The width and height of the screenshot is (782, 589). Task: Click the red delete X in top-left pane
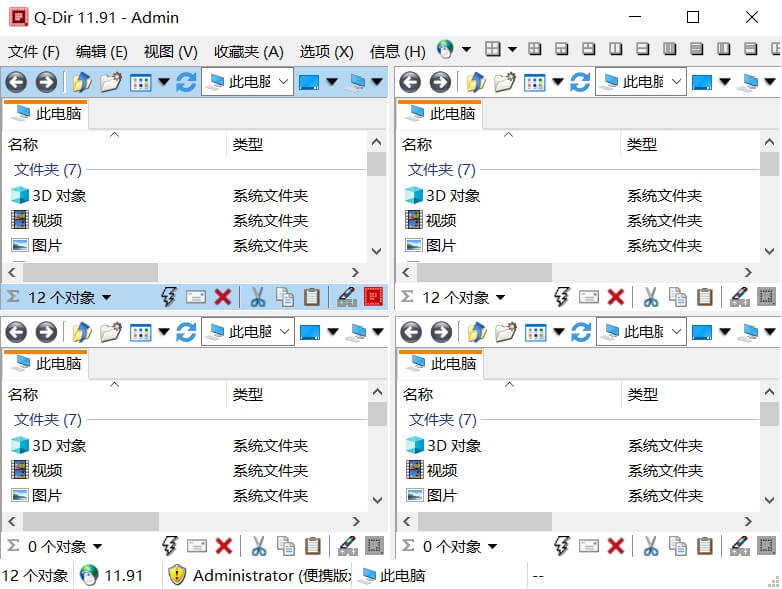[x=223, y=297]
